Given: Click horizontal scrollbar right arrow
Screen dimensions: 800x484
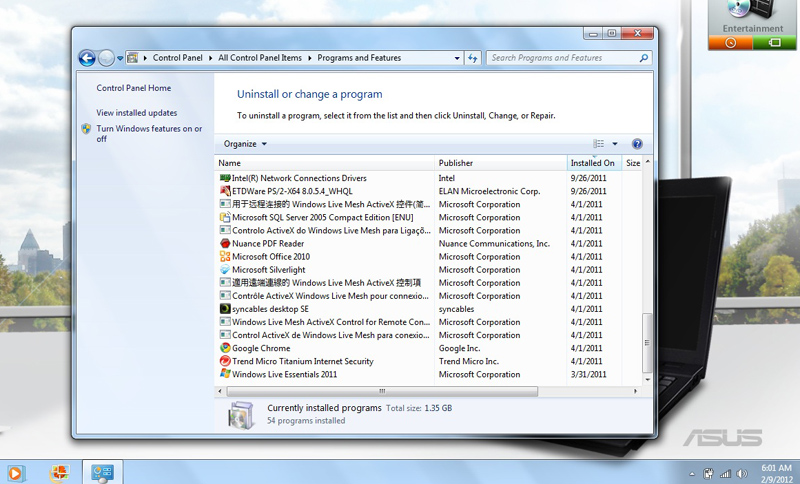Looking at the screenshot, I should tap(635, 391).
